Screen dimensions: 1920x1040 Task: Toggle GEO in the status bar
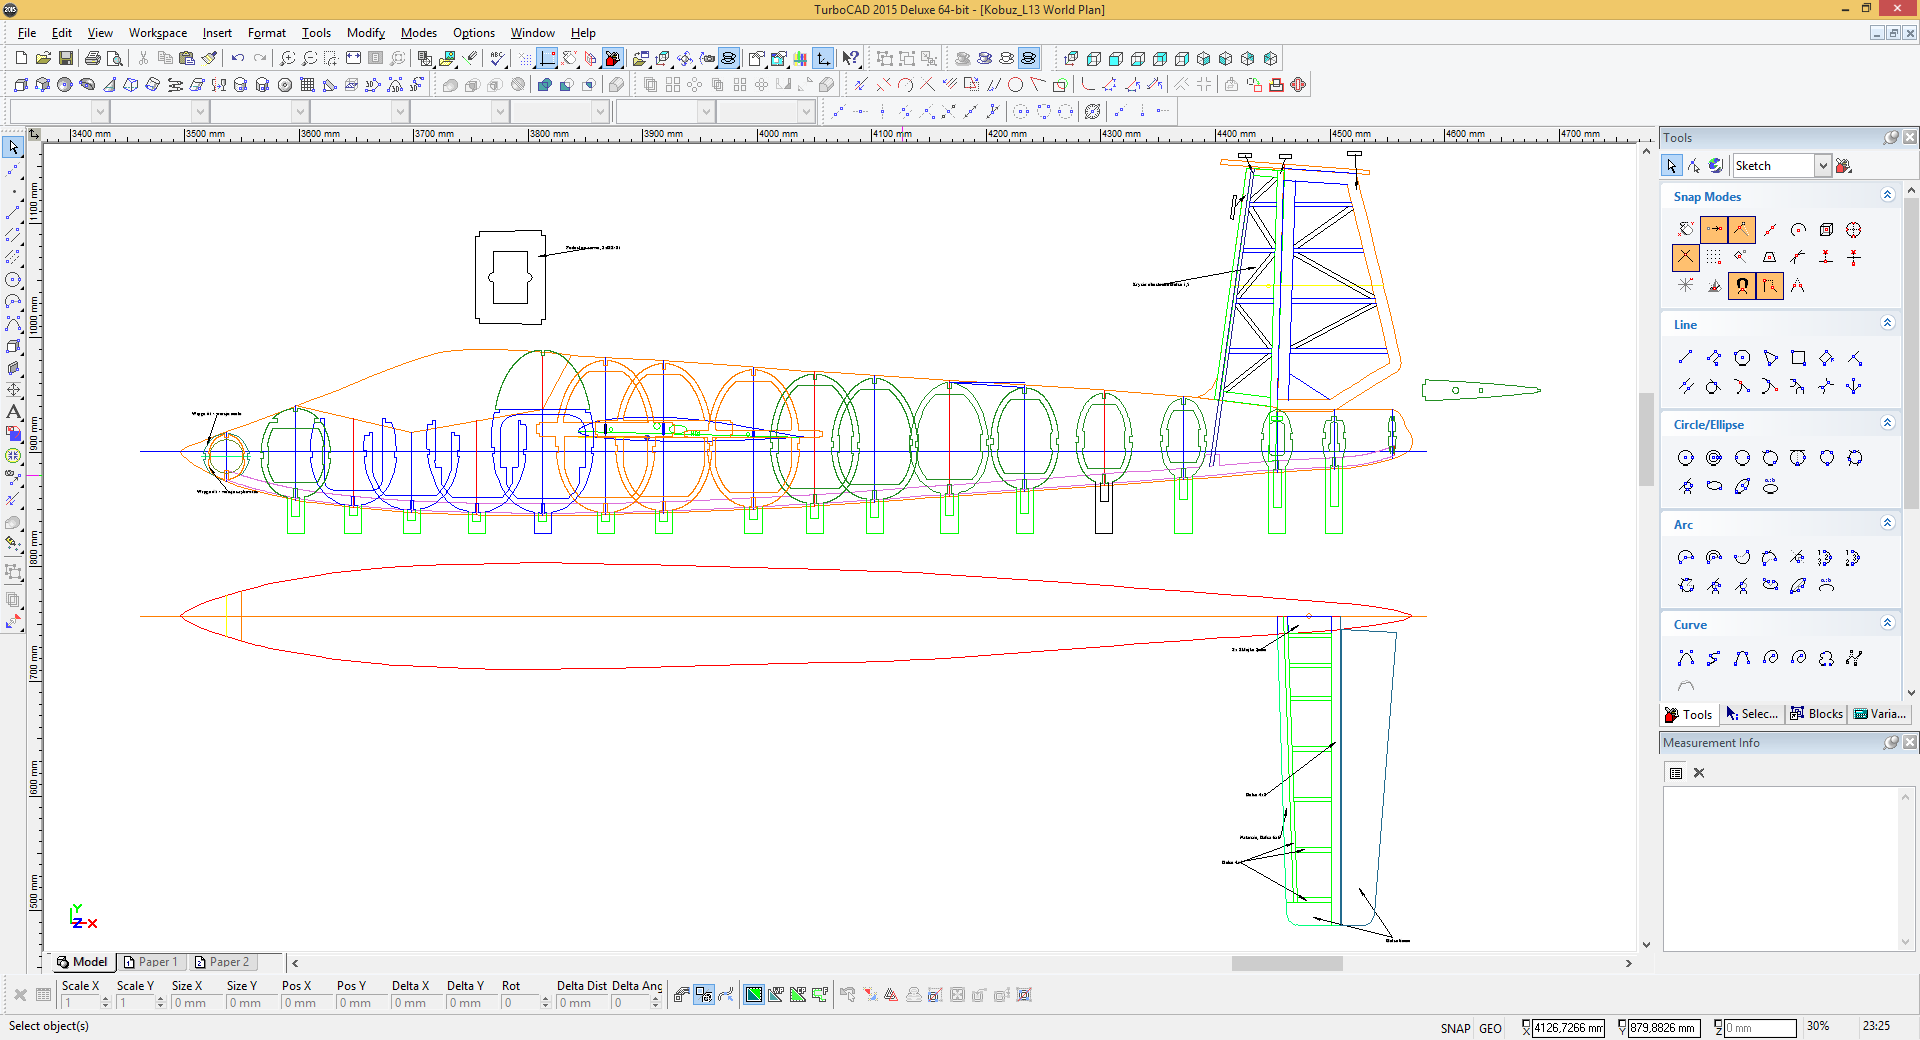[1490, 1028]
